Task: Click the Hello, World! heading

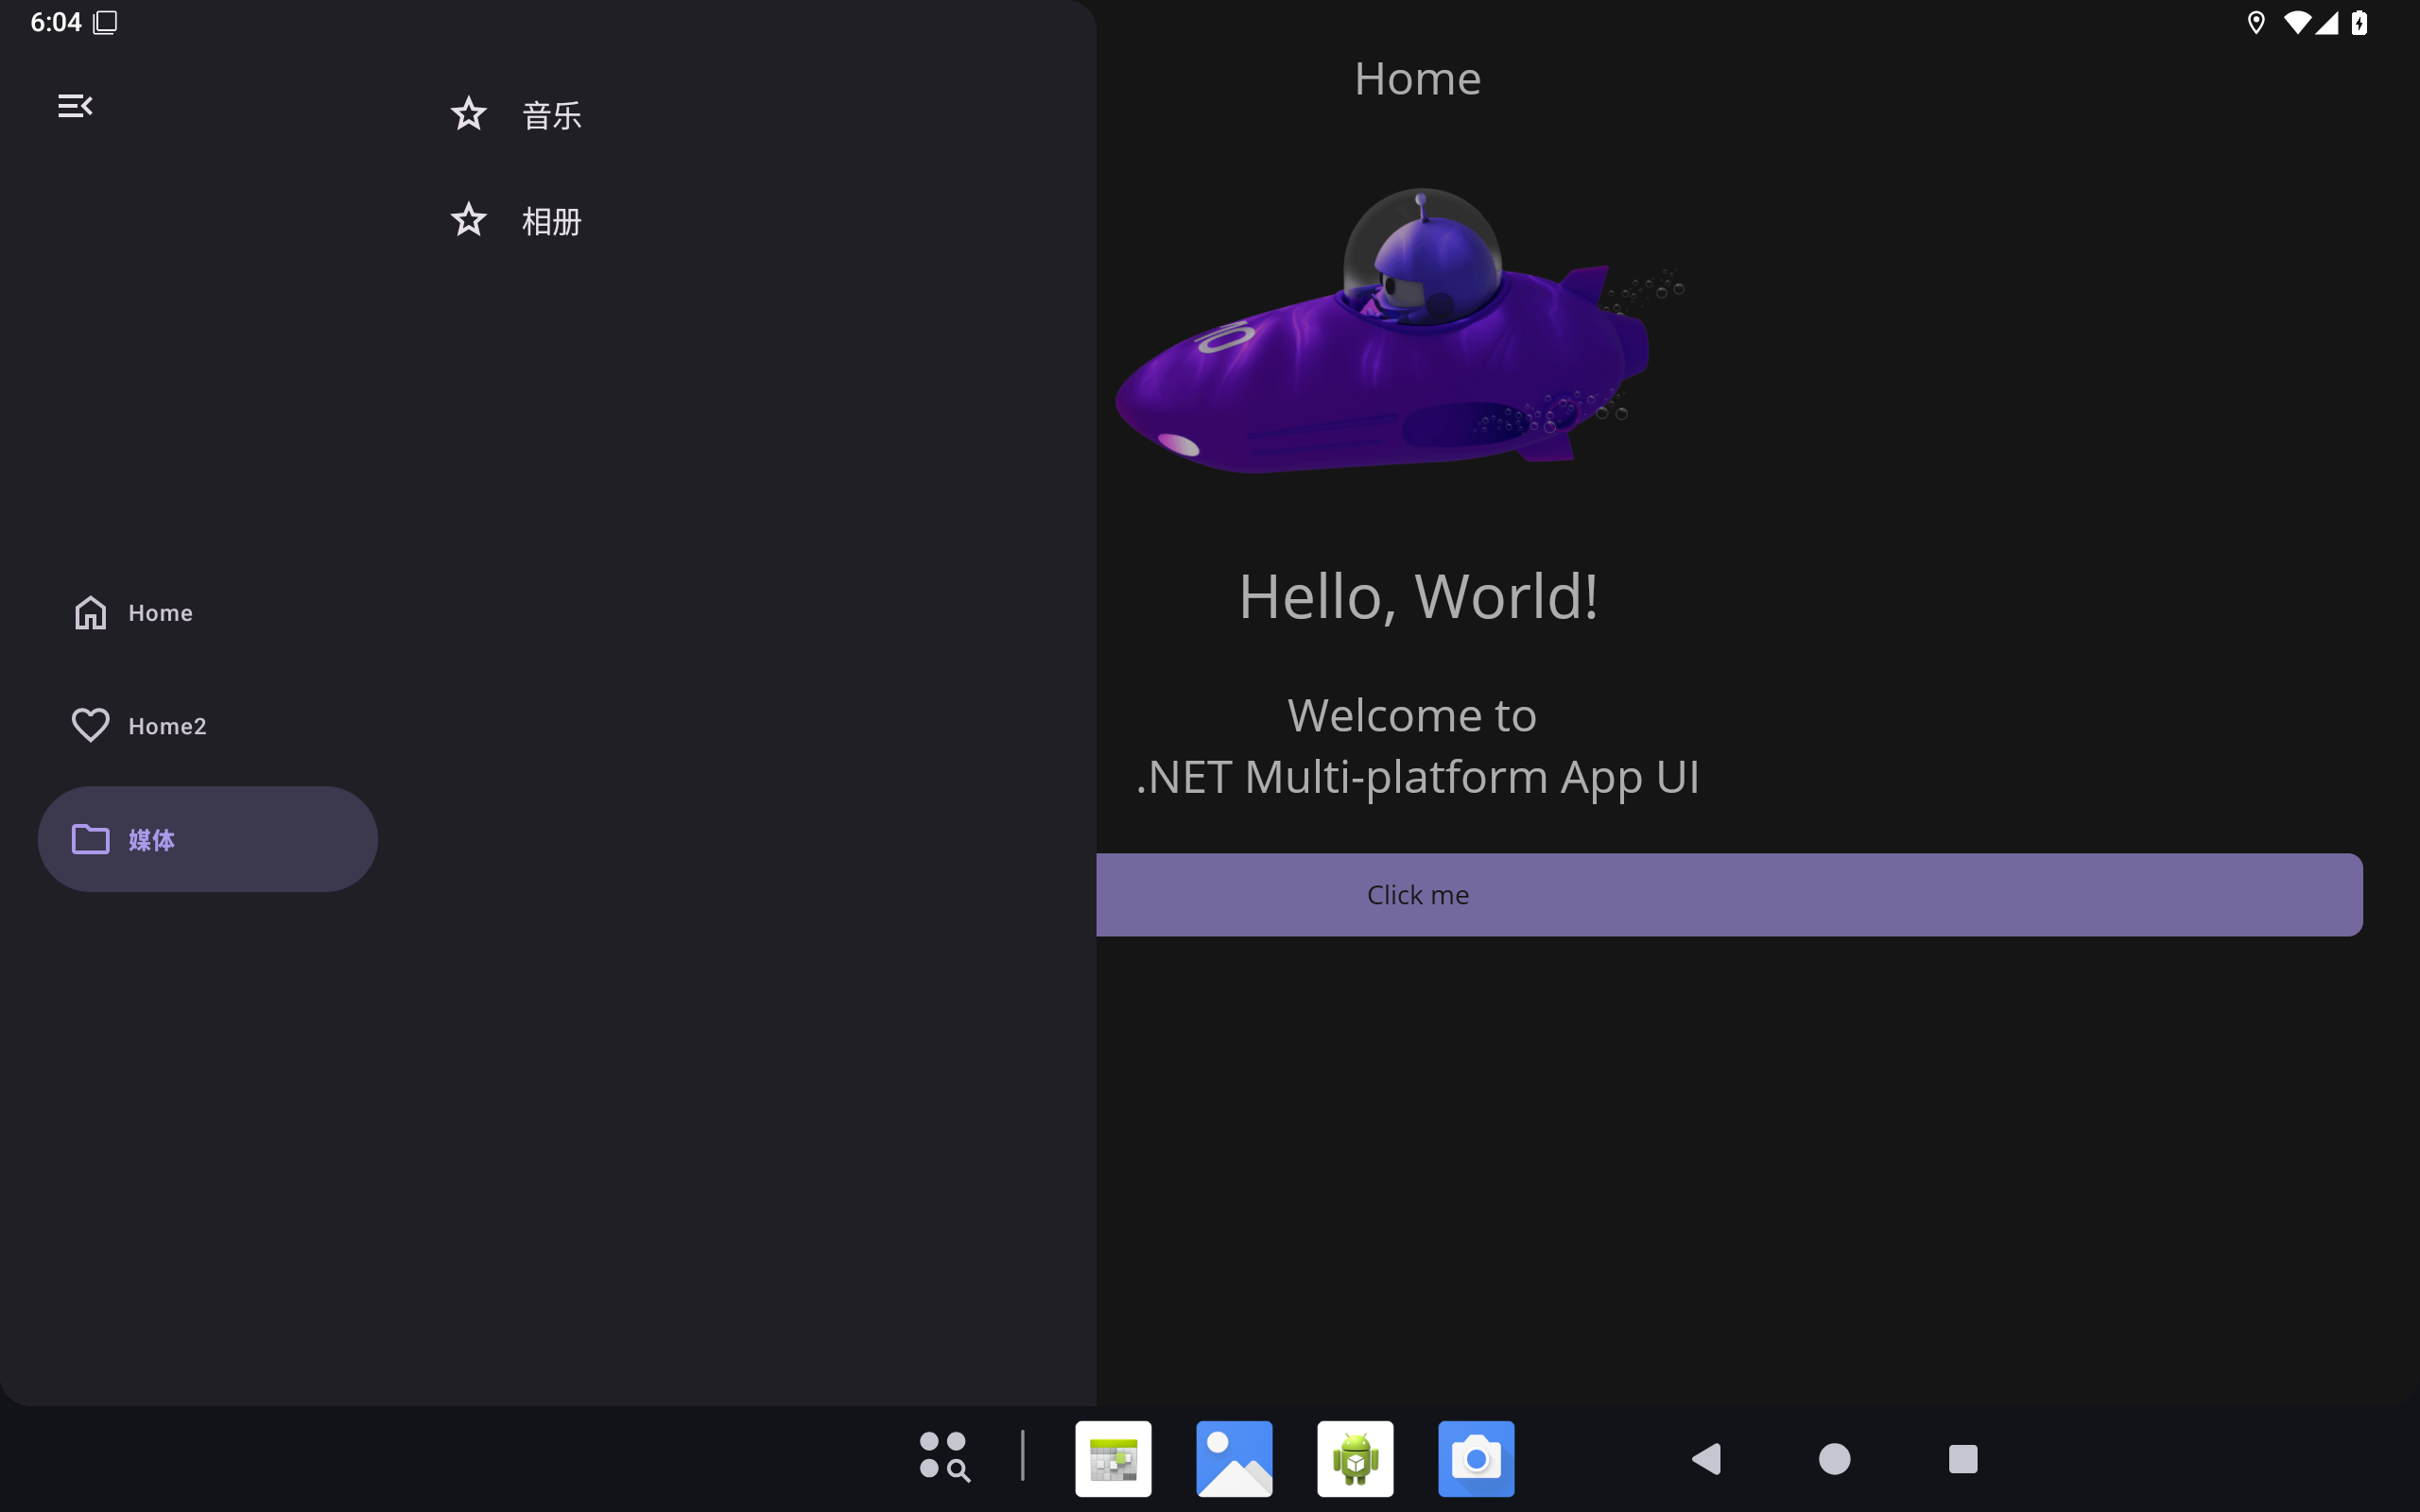Action: (x=1418, y=596)
